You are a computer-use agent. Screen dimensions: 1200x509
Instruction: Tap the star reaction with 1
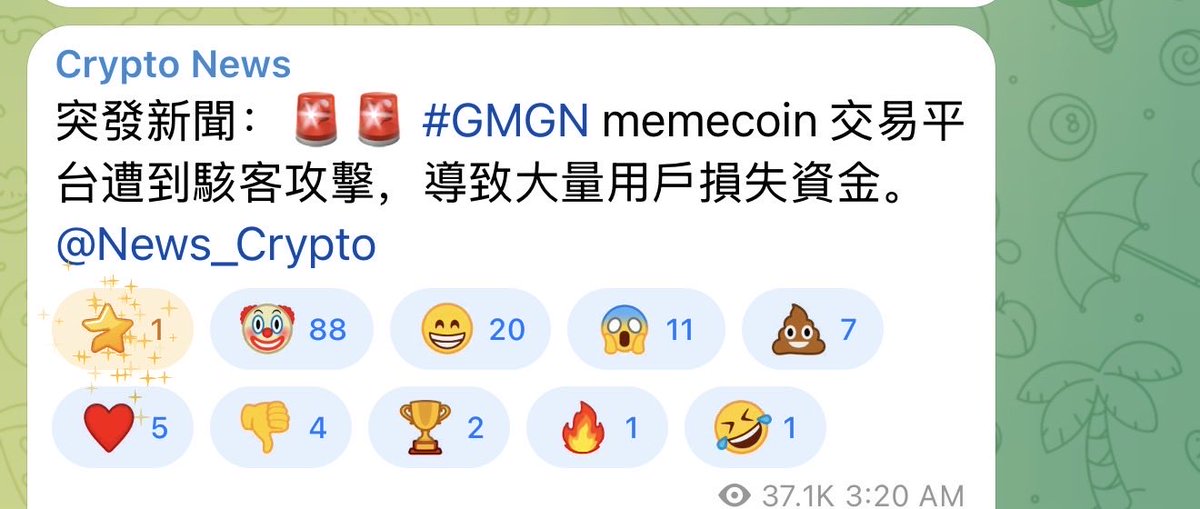122,330
